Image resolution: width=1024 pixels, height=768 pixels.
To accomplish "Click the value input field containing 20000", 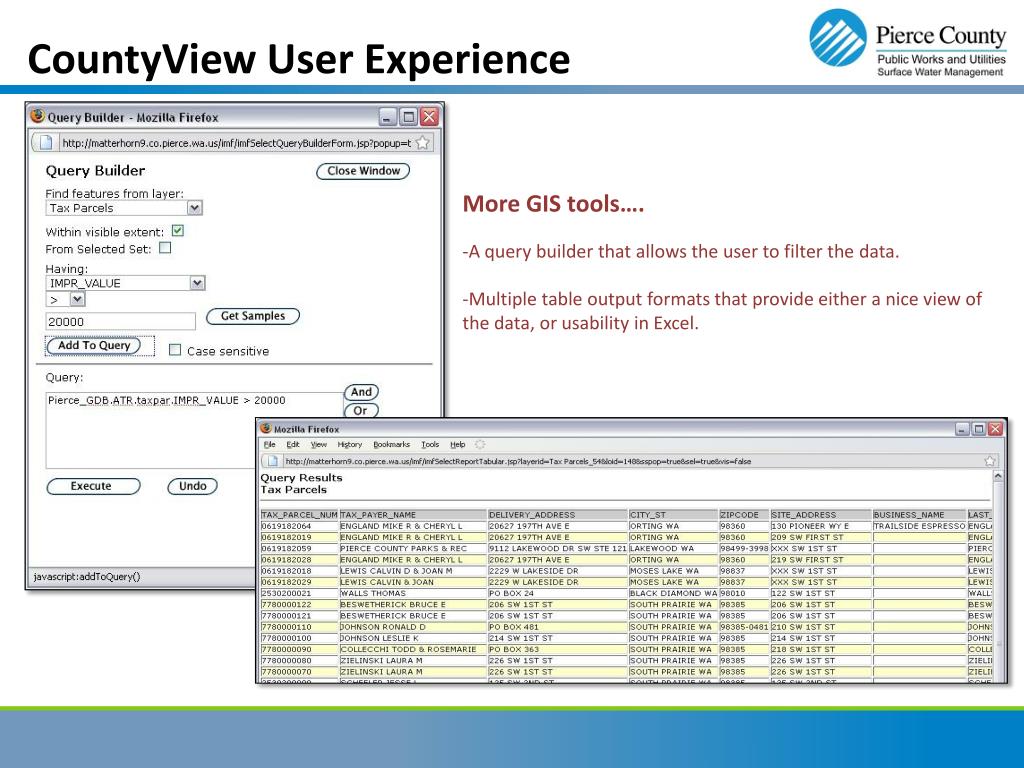I will 121,321.
